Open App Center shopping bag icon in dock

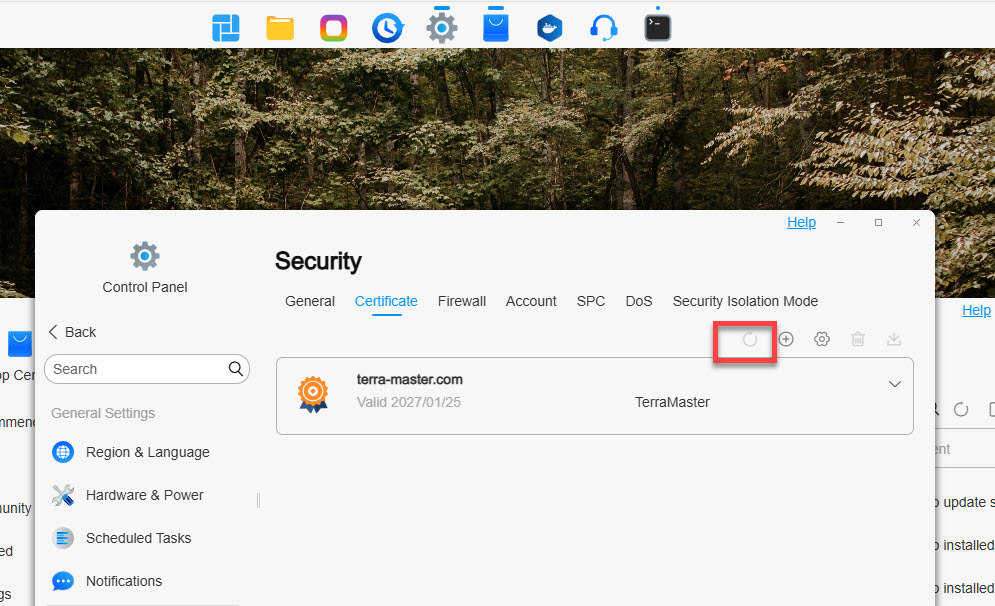pyautogui.click(x=496, y=28)
